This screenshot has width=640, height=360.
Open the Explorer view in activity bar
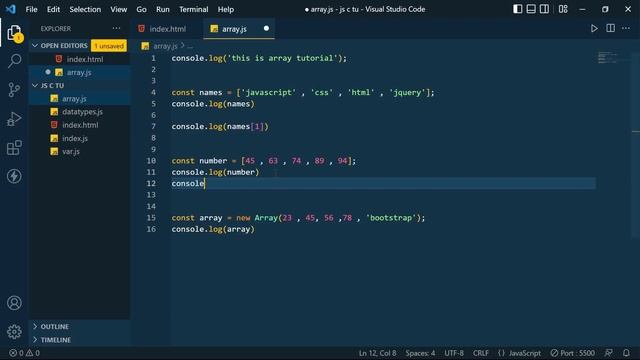(x=14, y=33)
